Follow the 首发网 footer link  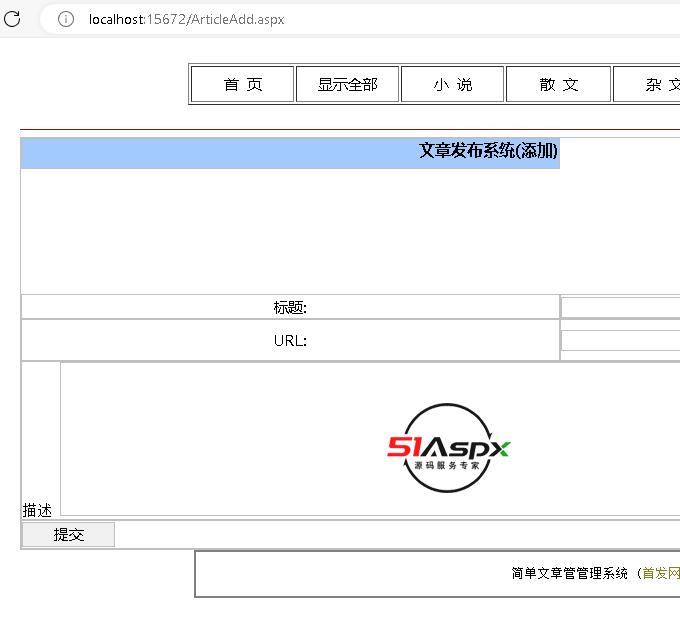pos(661,573)
